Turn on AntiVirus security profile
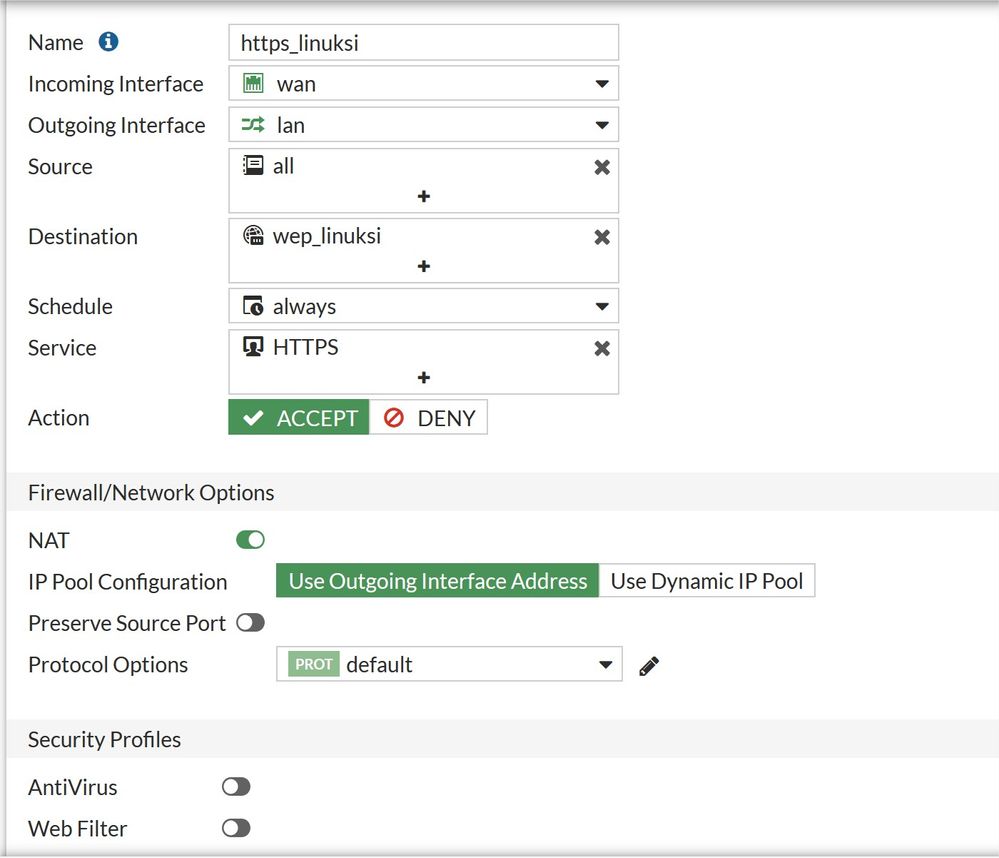This screenshot has height=858, width=999. pos(236,787)
